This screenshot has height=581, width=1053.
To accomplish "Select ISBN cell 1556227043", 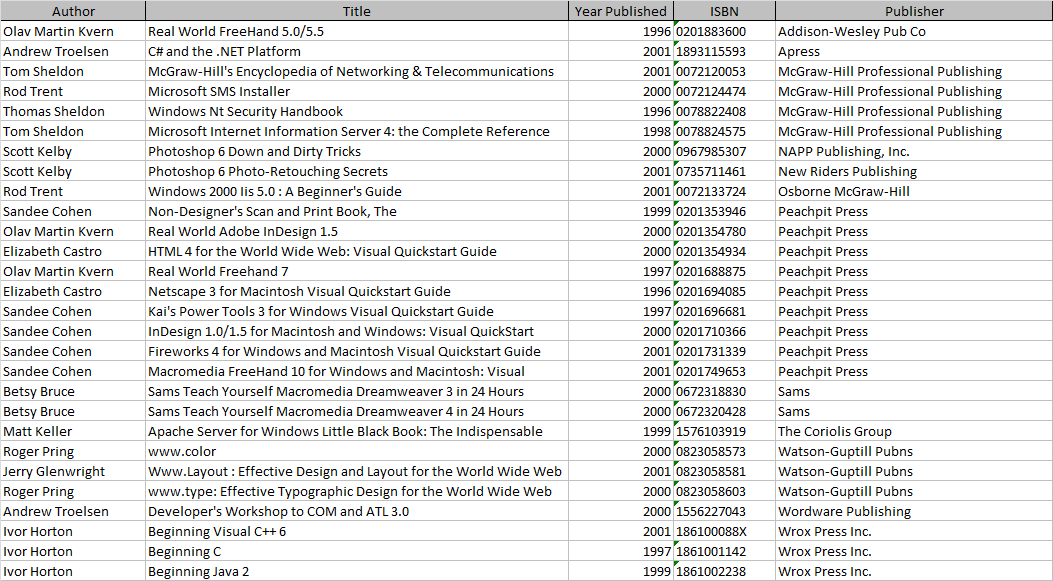I will click(724, 511).
